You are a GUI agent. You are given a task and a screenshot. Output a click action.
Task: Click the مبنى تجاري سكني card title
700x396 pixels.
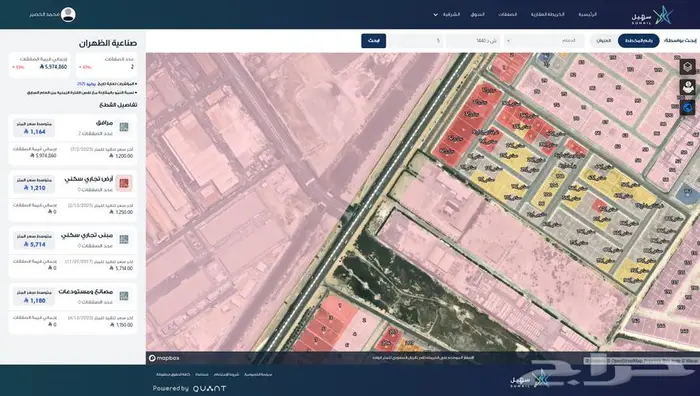[87, 235]
